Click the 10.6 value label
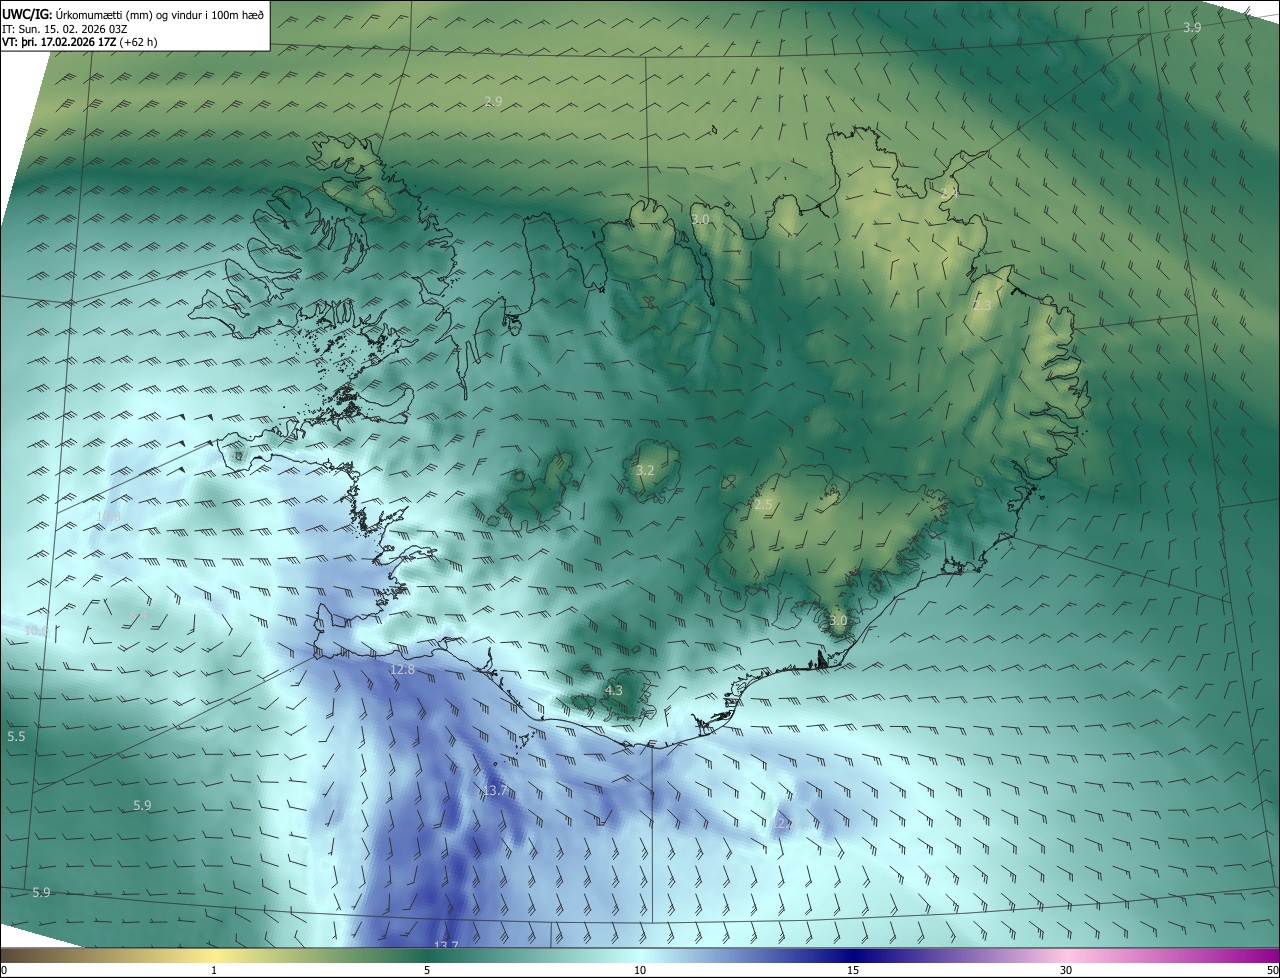The height and width of the screenshot is (978, 1280). click(35, 631)
